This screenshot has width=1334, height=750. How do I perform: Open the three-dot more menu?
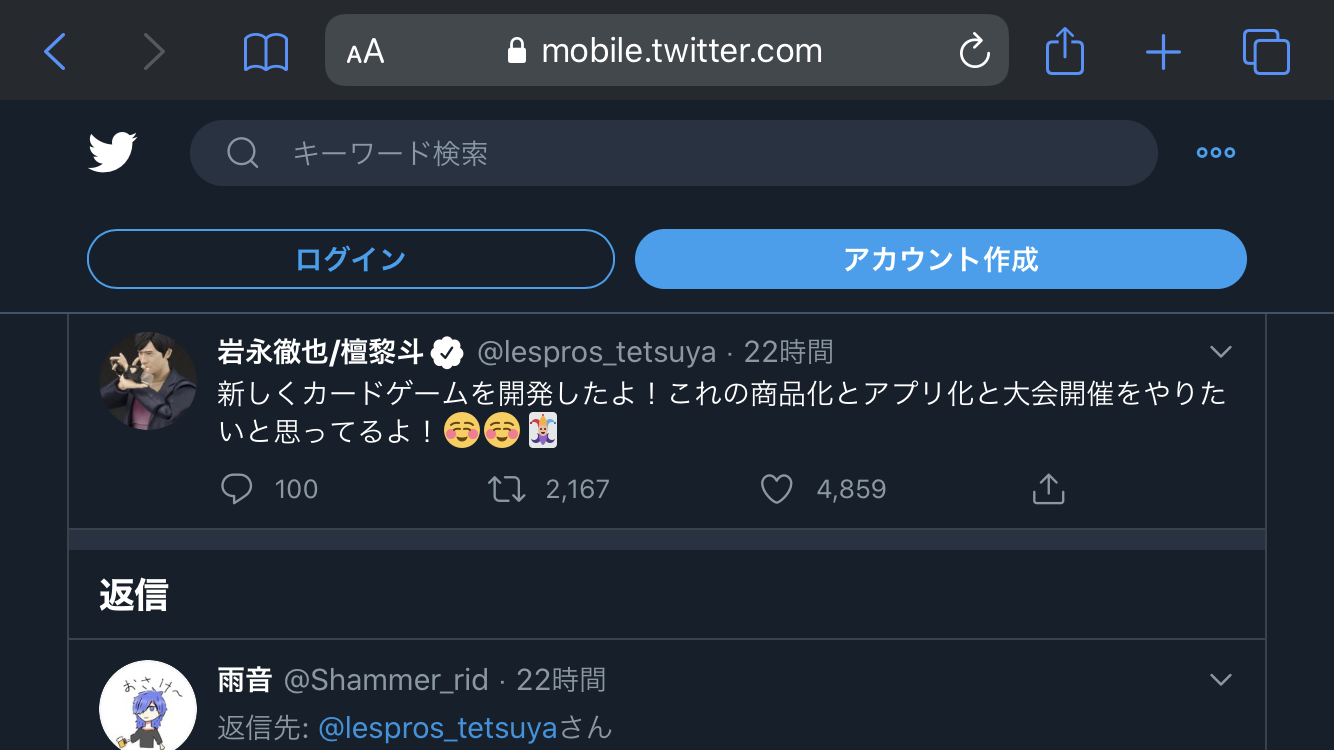pyautogui.click(x=1216, y=153)
